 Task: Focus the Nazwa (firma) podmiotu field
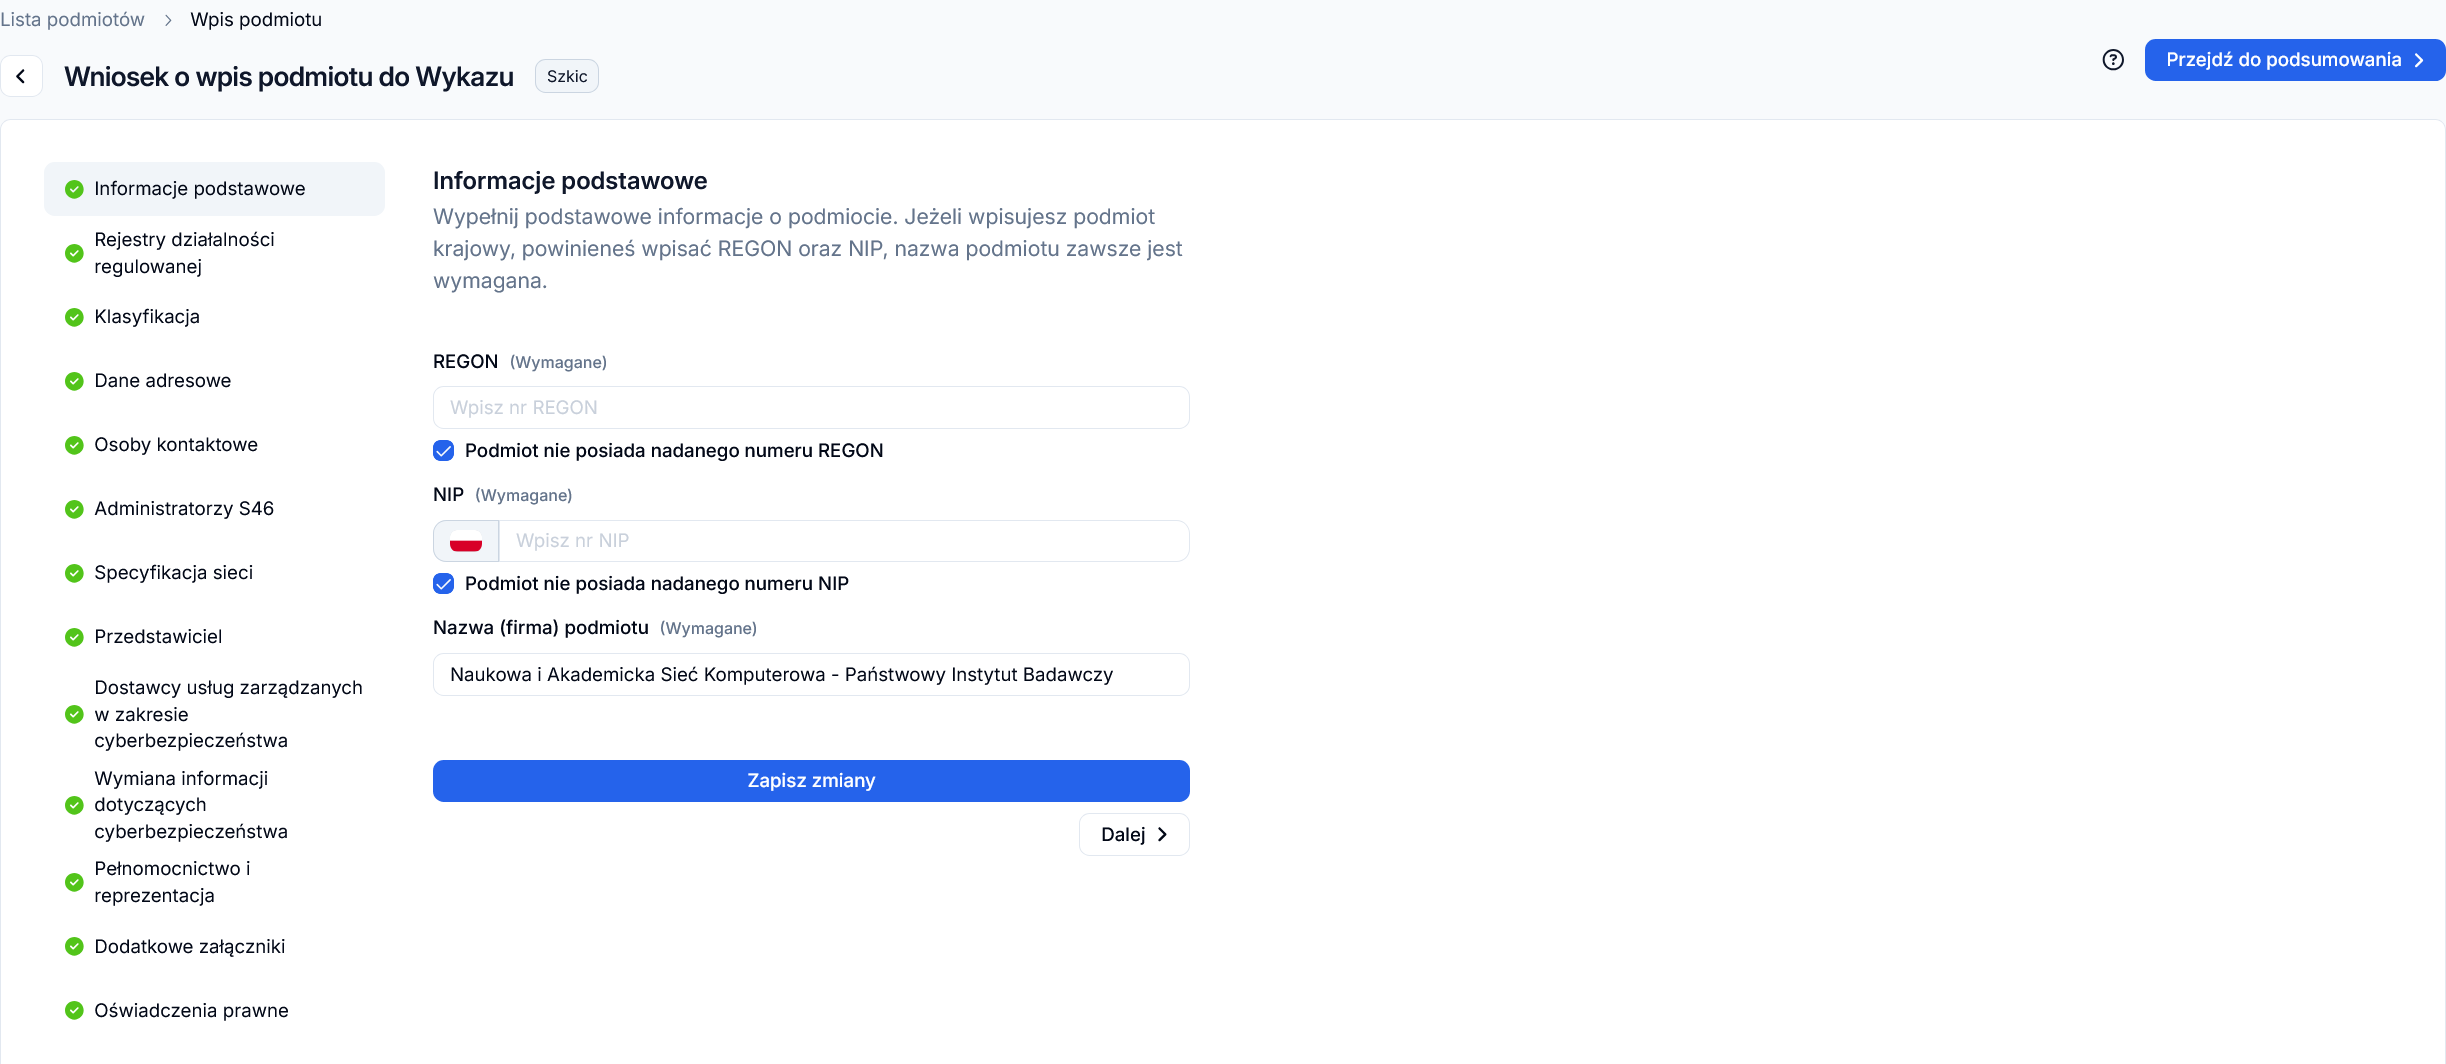pos(811,675)
